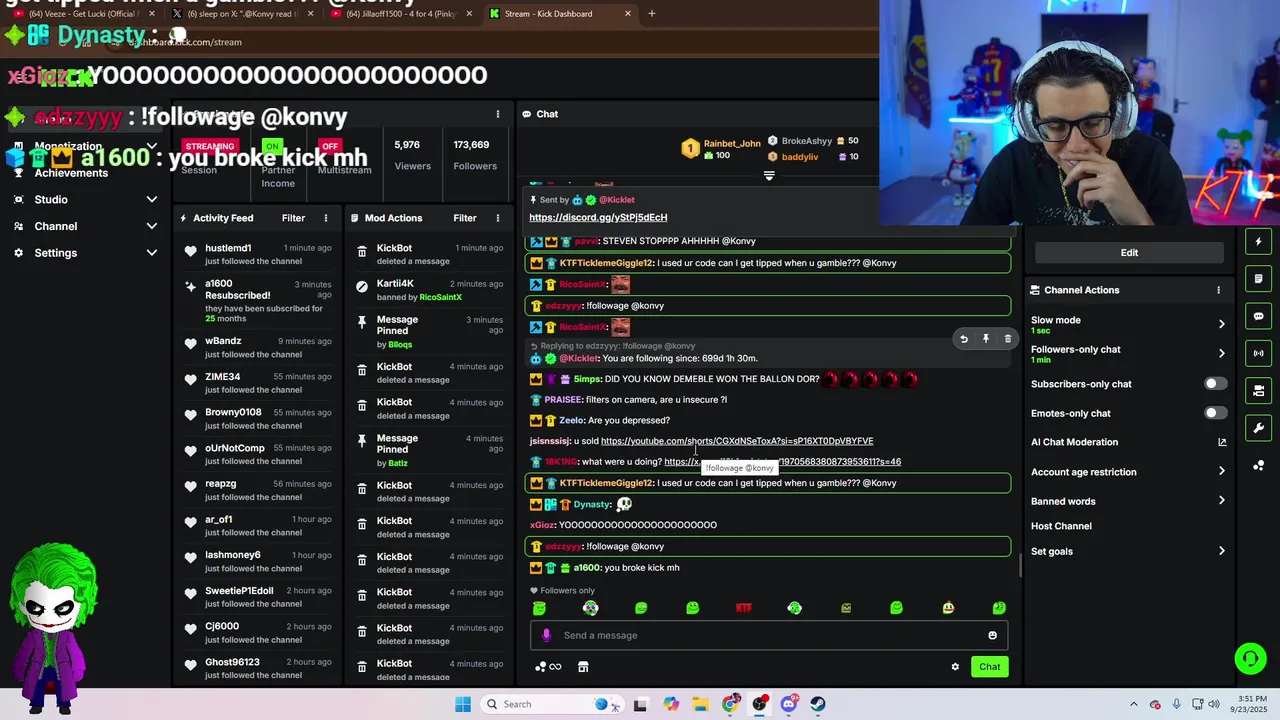Collapse the chat header drag handle
1280x720 pixels.
769,175
